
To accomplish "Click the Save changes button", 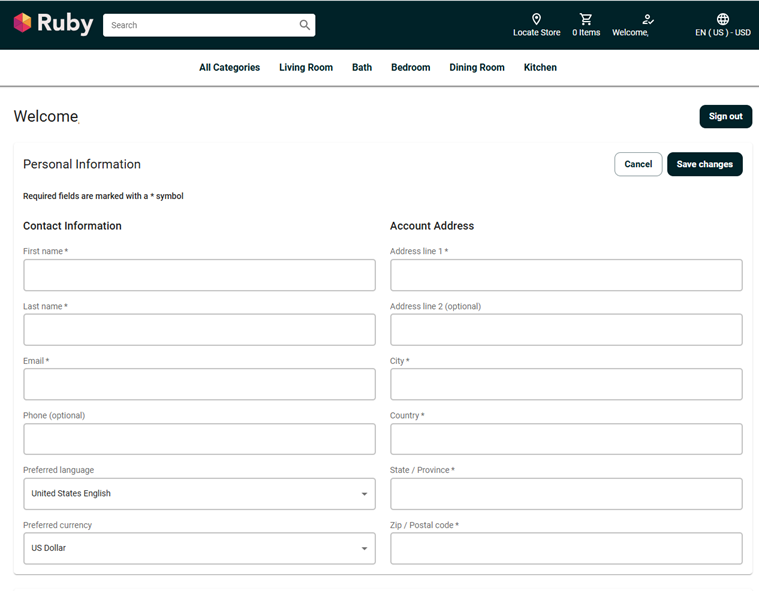I will point(704,164).
